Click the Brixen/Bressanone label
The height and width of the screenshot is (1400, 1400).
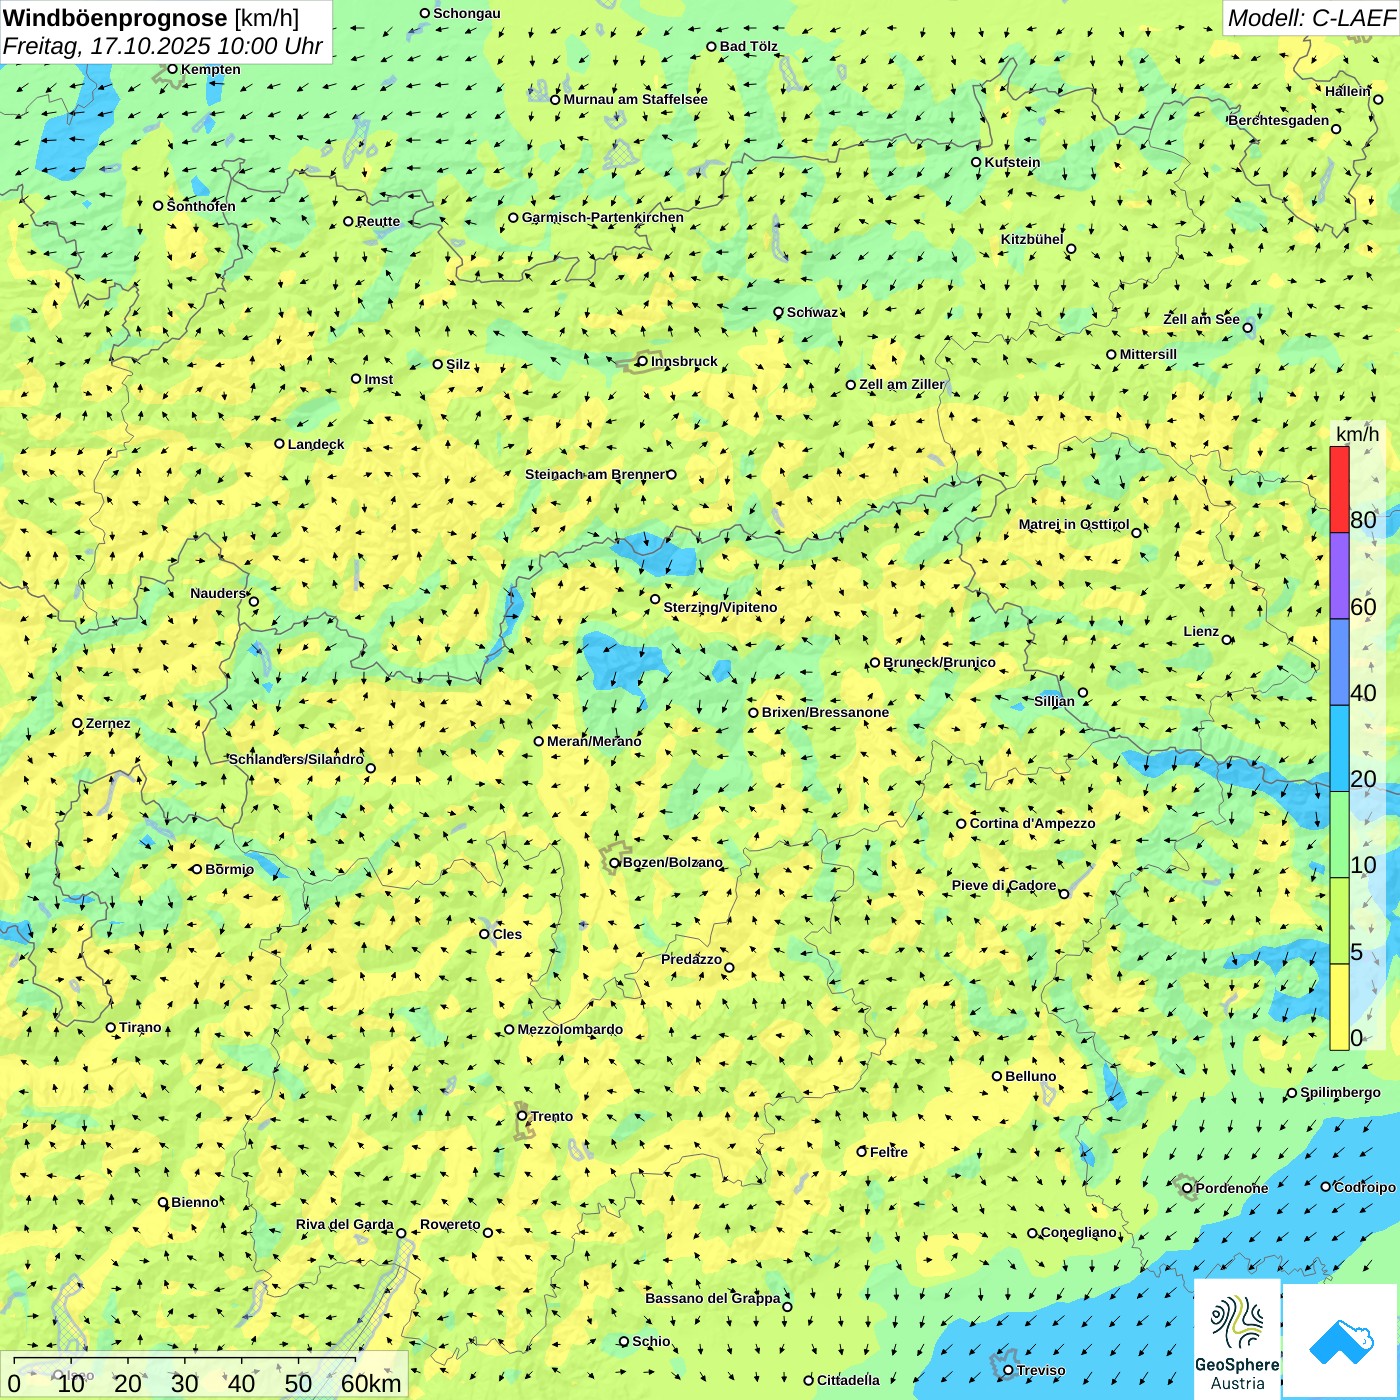(825, 712)
